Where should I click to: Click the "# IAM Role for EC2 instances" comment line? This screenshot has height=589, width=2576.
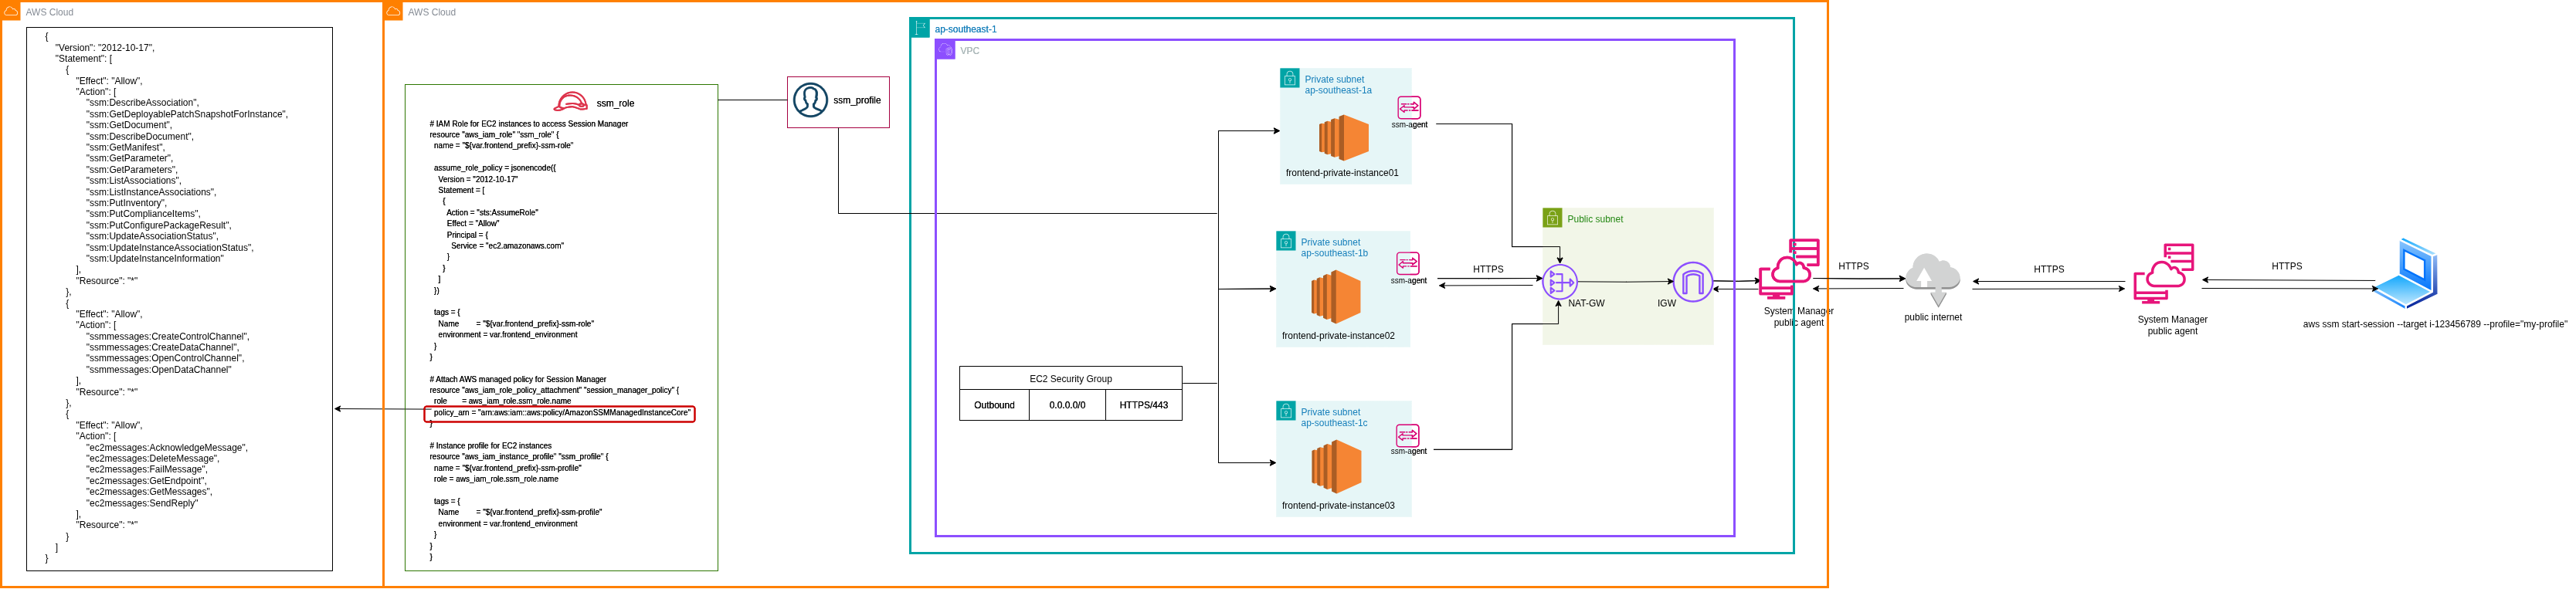pos(529,124)
